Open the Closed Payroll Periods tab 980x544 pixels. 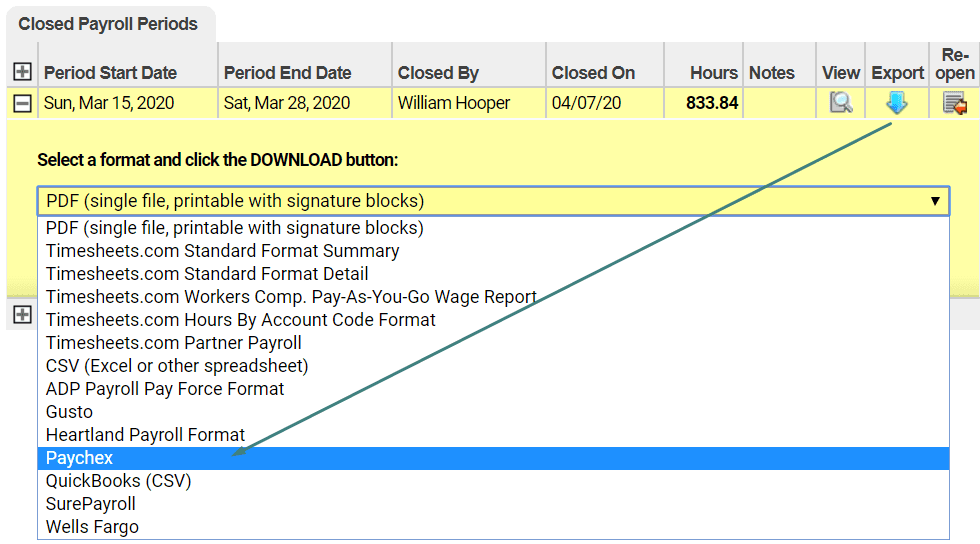(x=110, y=24)
